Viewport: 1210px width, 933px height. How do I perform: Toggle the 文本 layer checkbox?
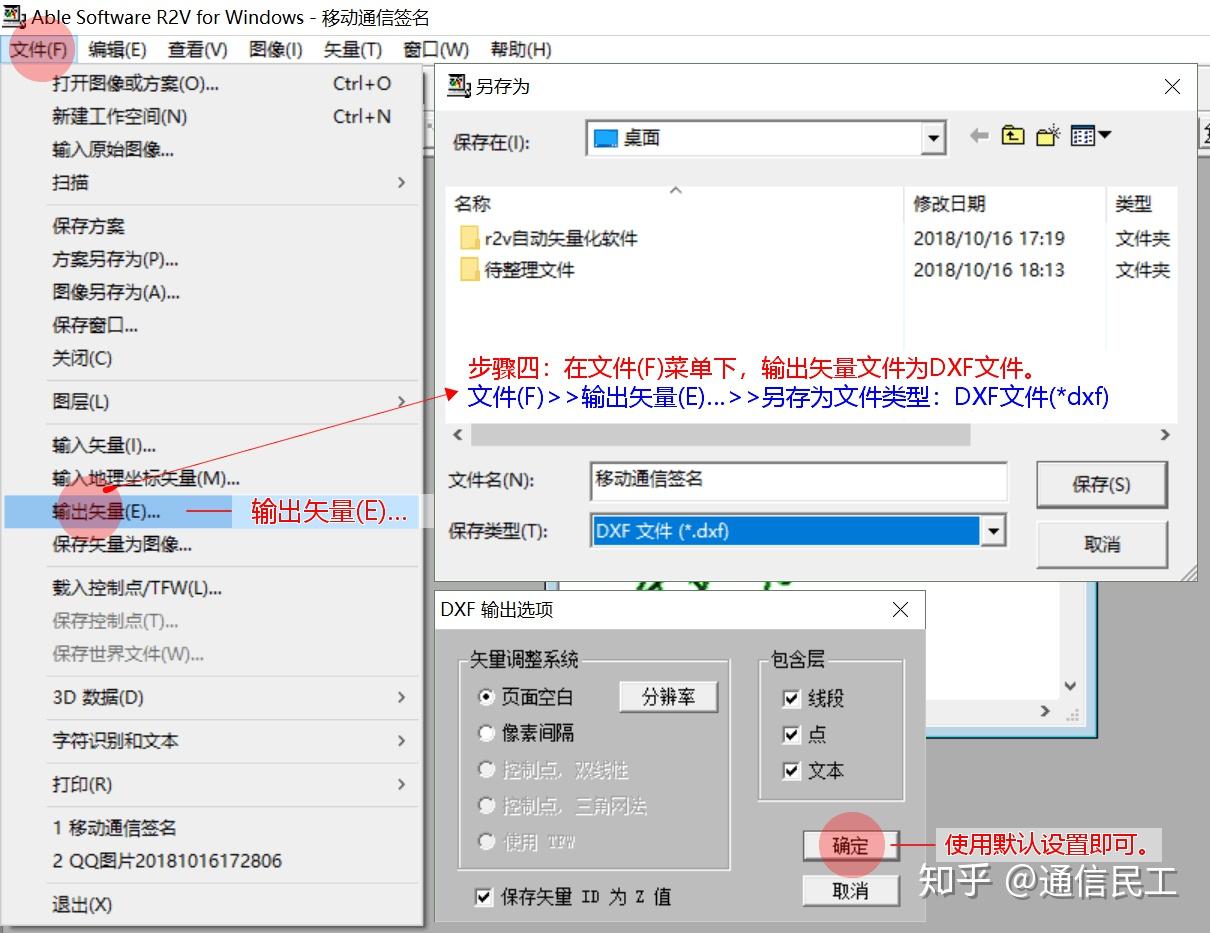tap(792, 770)
